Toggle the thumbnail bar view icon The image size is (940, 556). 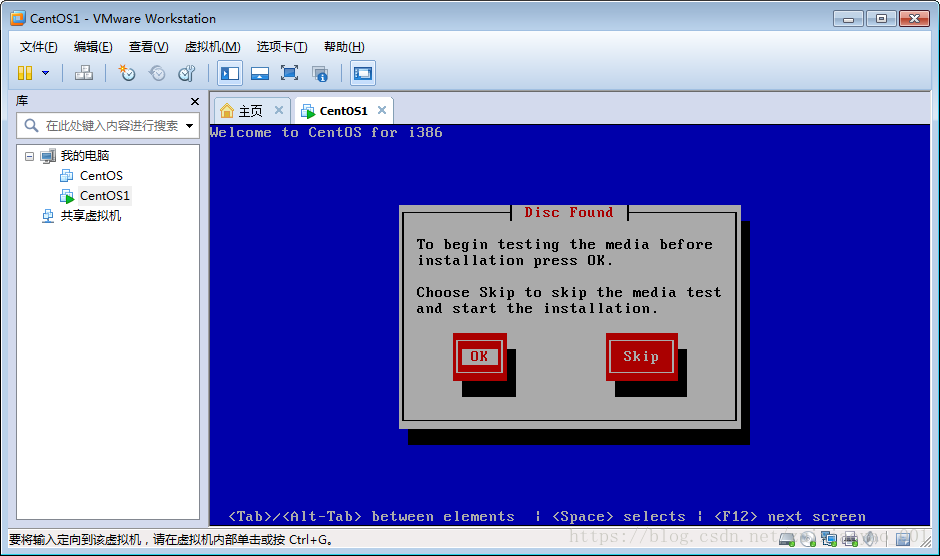pyautogui.click(x=260, y=73)
